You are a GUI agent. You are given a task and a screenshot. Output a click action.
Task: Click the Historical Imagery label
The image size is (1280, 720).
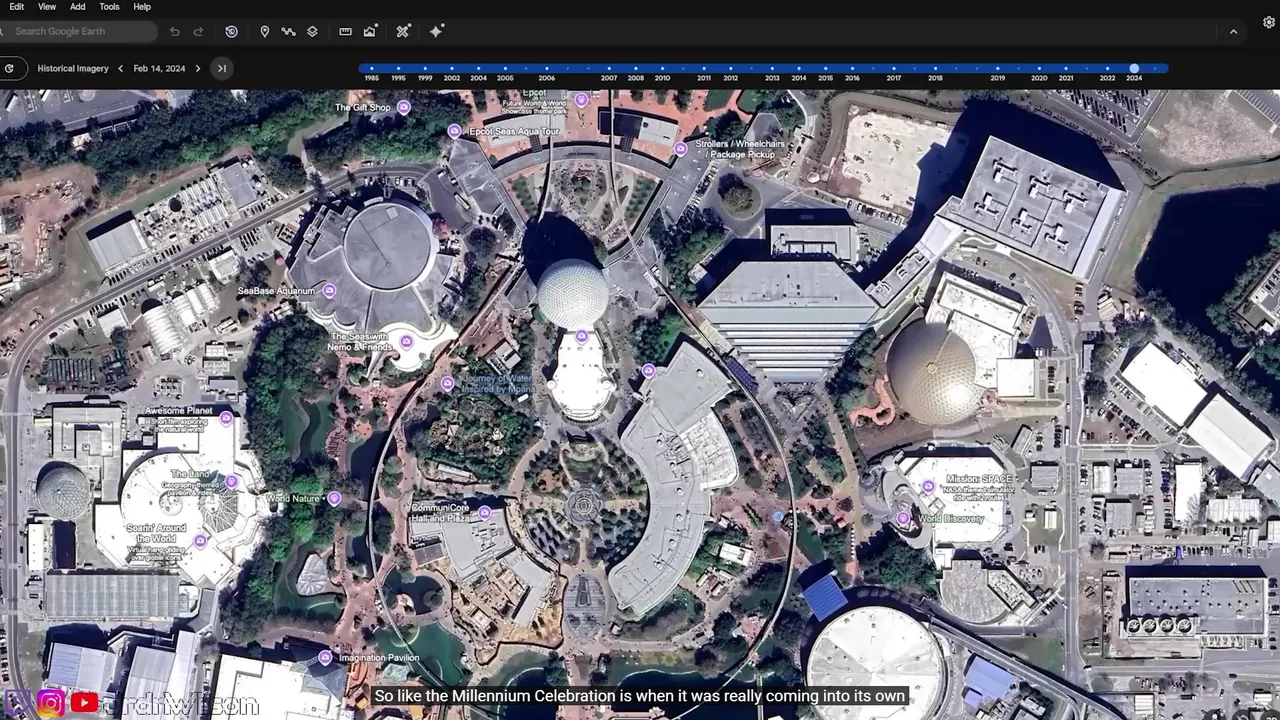(73, 68)
